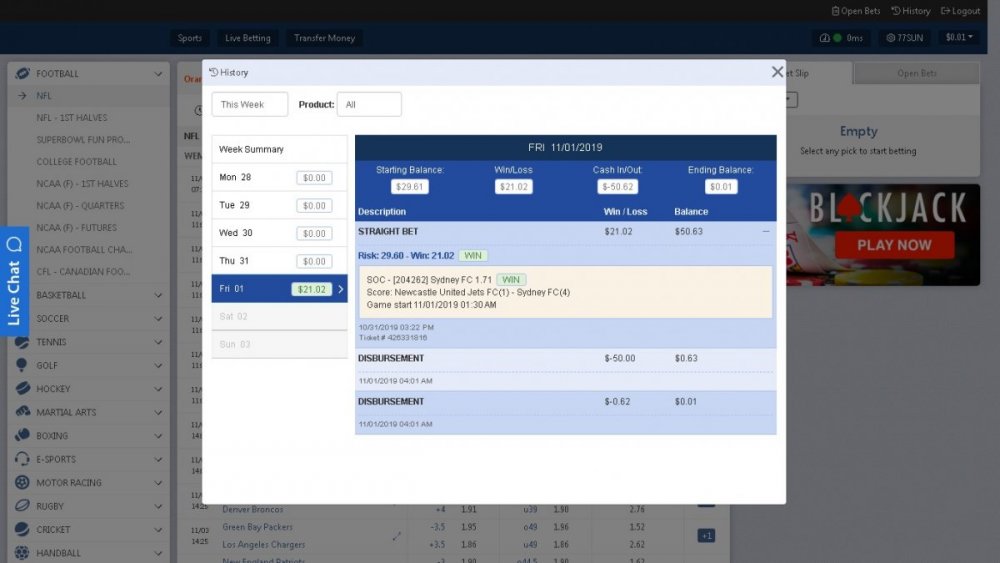The height and width of the screenshot is (563, 1000).
Task: Open the Live Chat side tab
Action: tap(14, 281)
